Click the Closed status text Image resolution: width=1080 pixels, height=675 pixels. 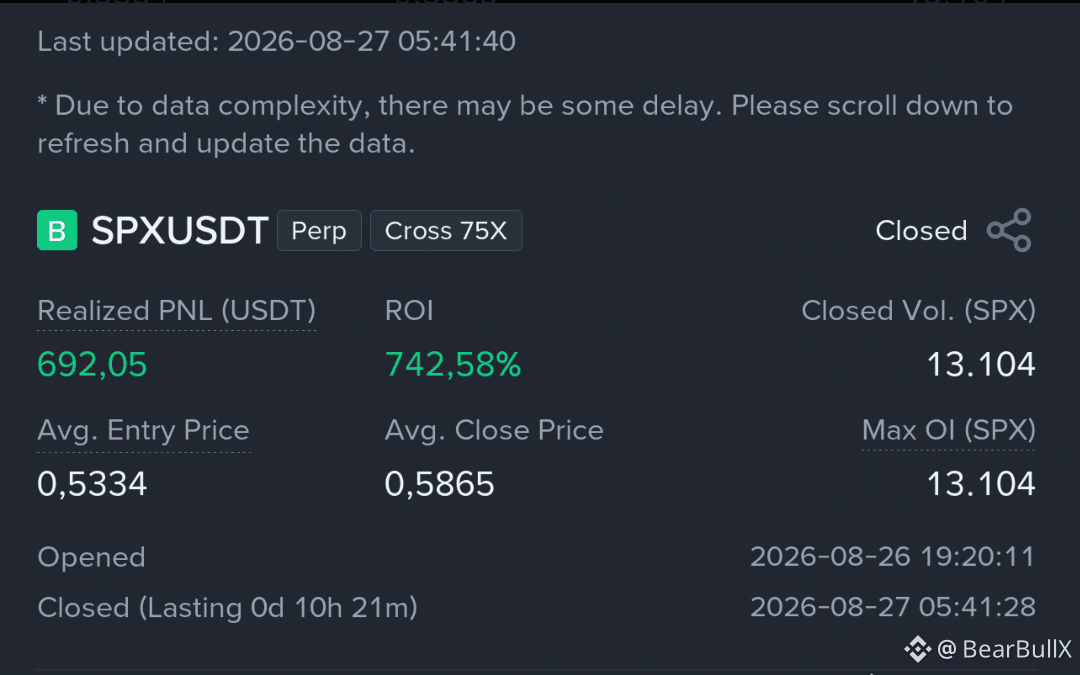click(x=921, y=231)
